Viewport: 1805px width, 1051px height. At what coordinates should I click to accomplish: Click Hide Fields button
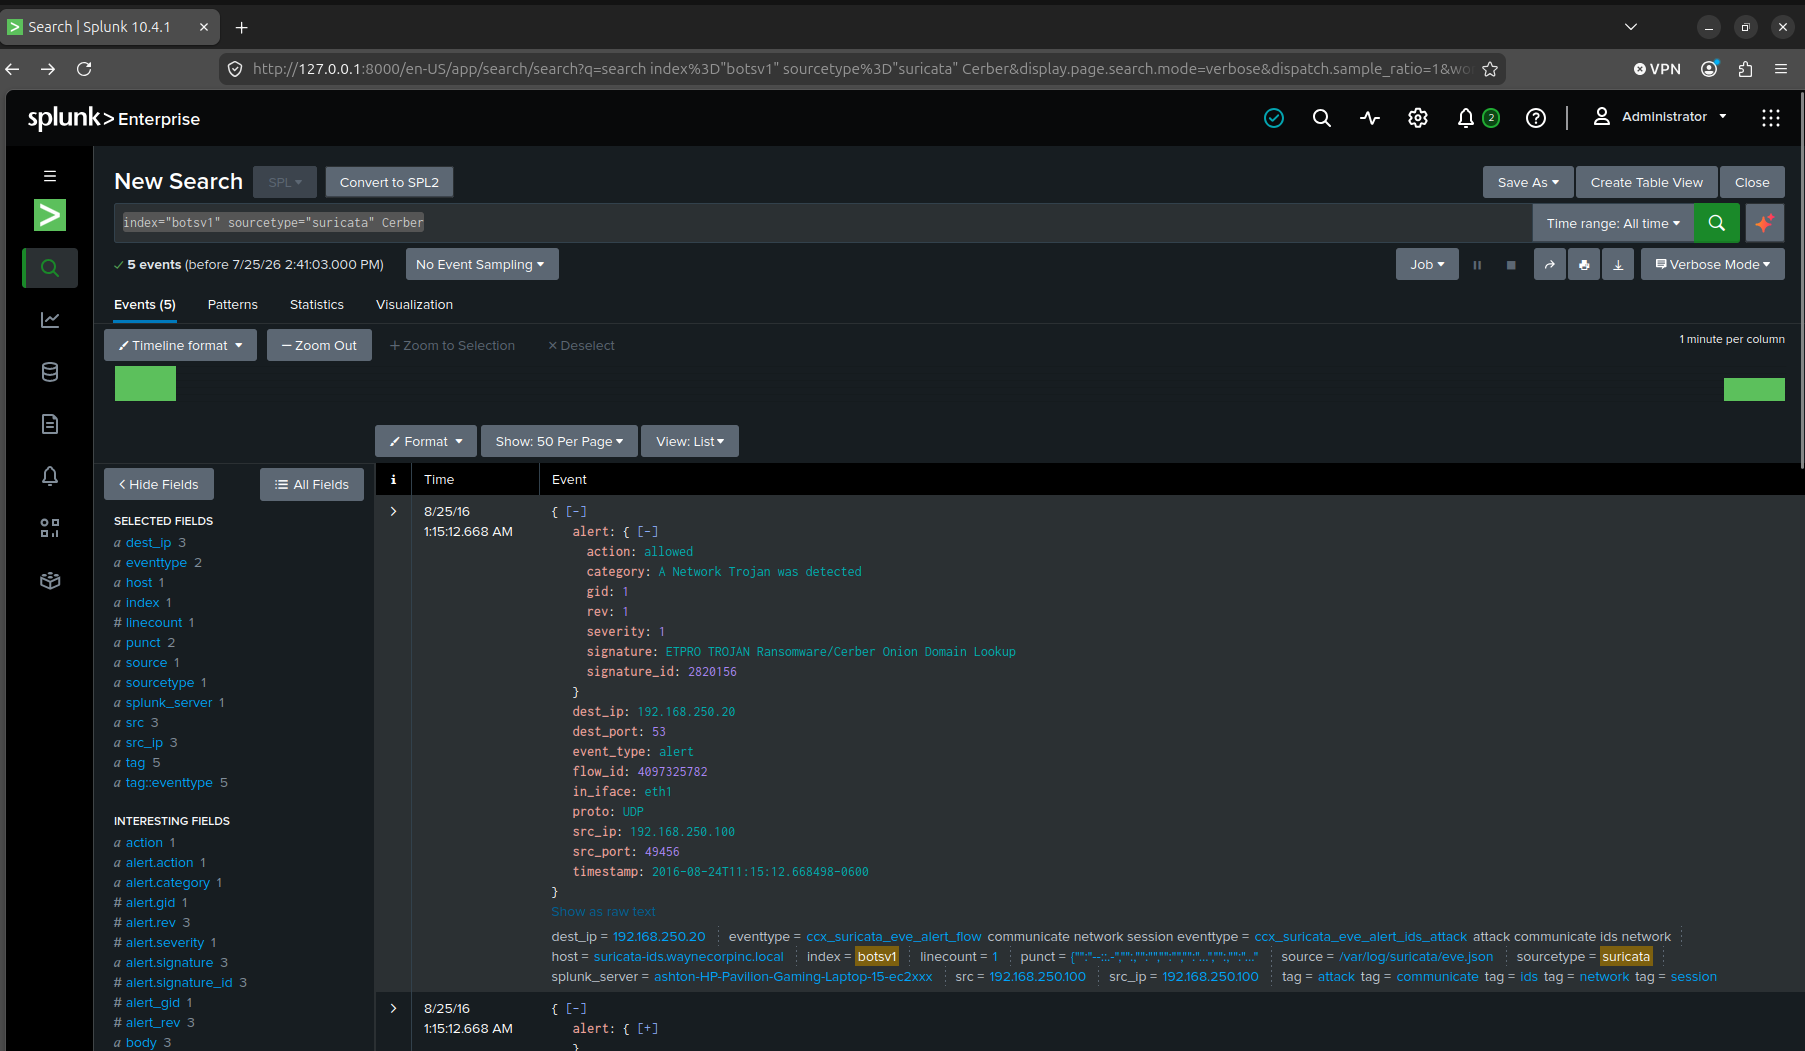159,484
